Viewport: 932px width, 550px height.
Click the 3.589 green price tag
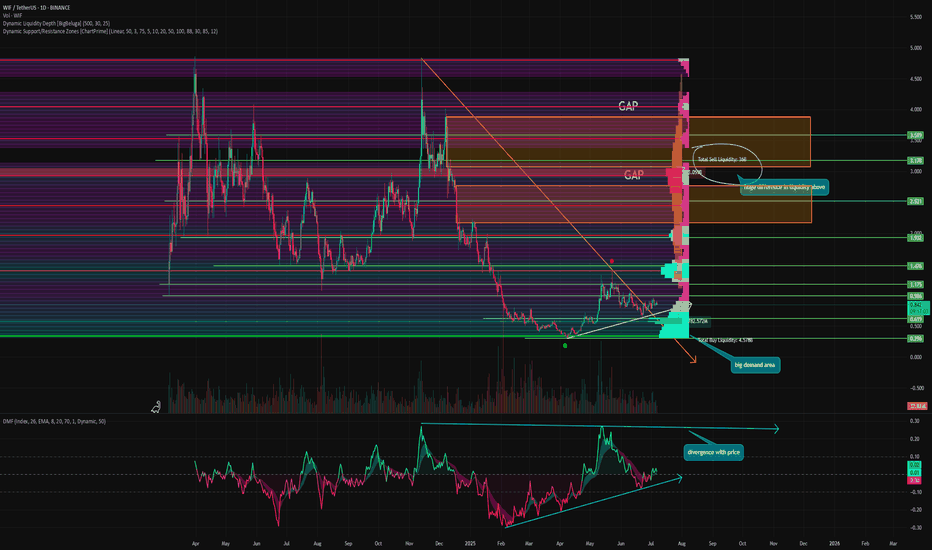[x=915, y=136]
